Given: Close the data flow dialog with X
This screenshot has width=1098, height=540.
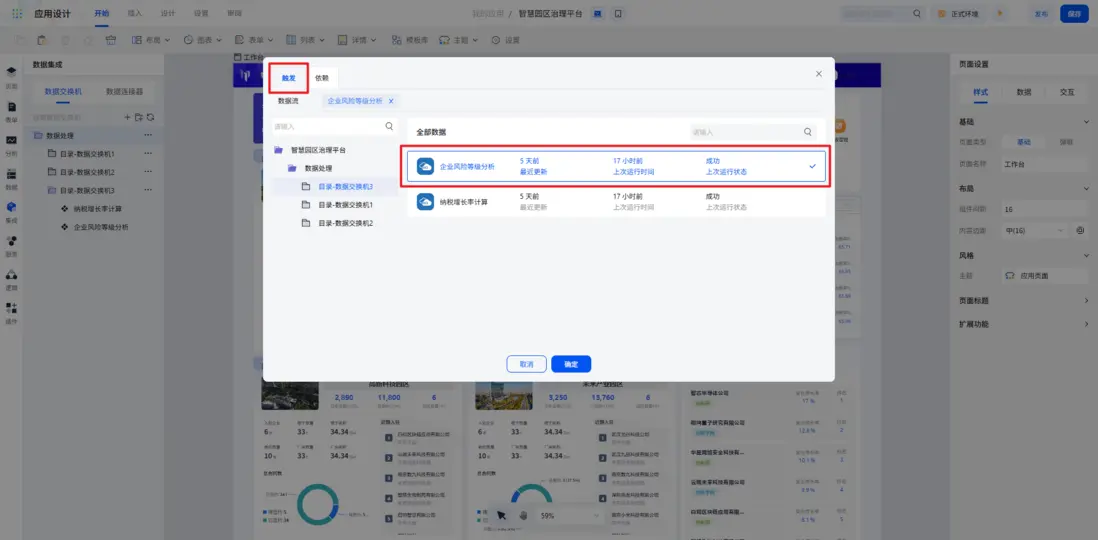Looking at the screenshot, I should tap(819, 74).
